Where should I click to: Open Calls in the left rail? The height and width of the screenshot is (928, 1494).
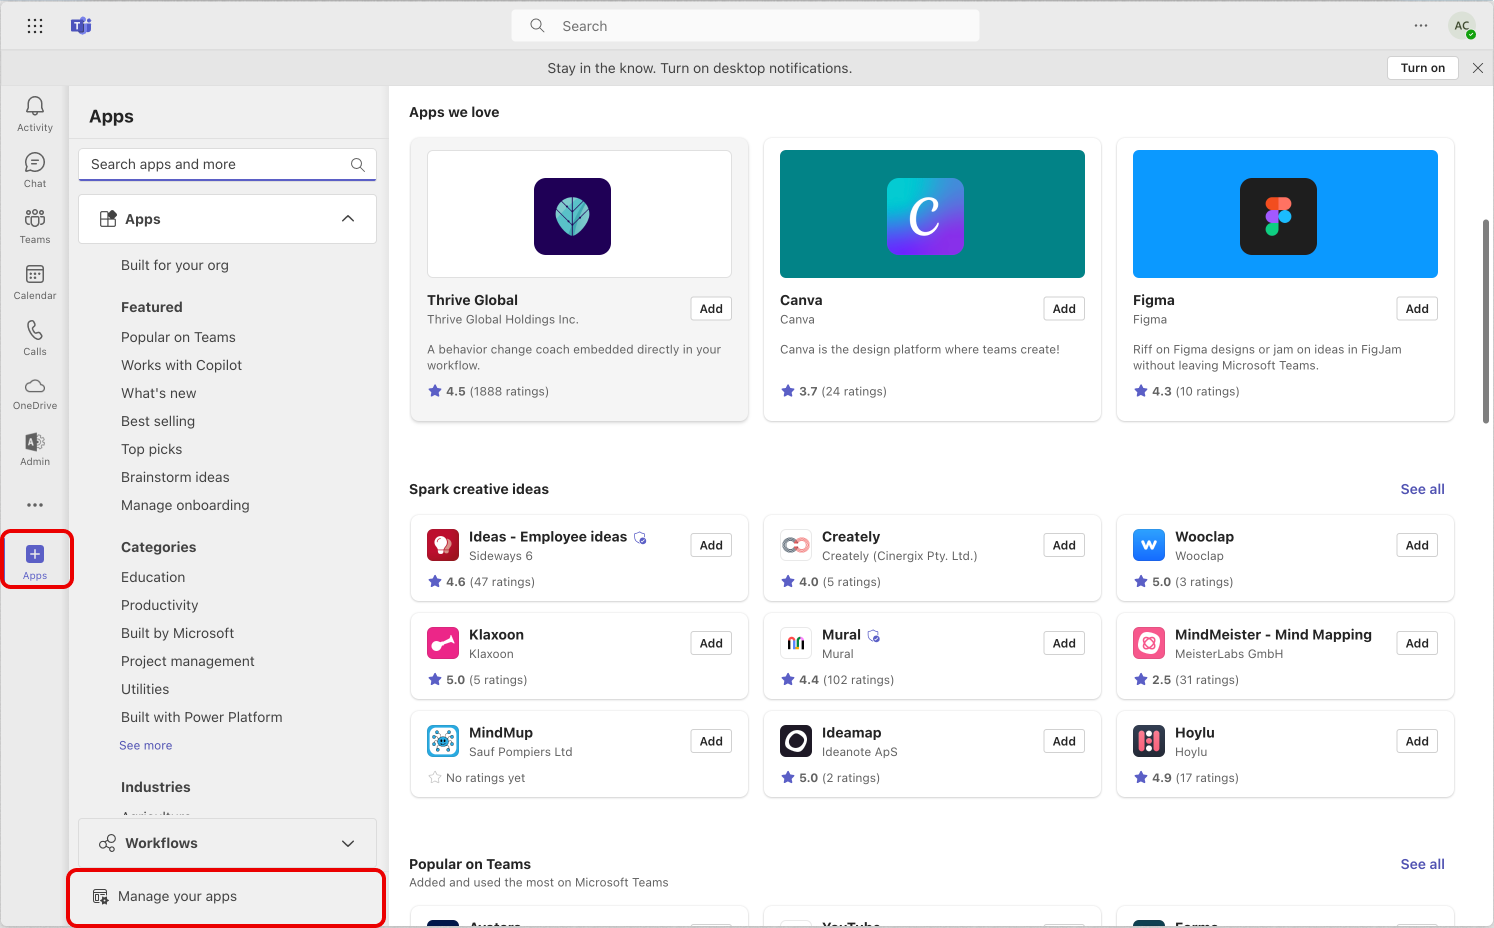(x=35, y=337)
